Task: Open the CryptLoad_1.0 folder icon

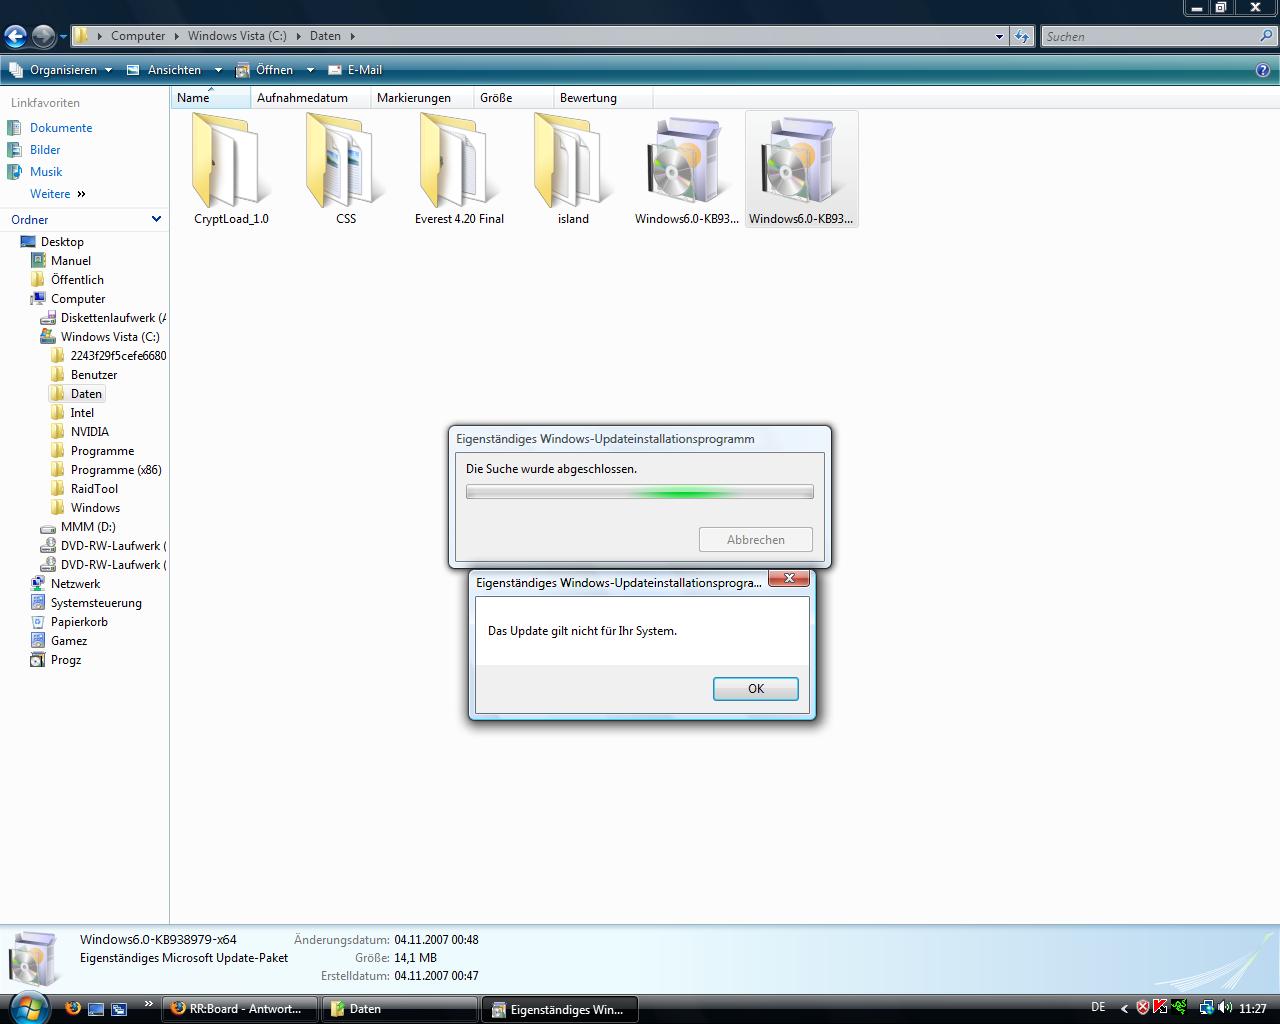Action: [x=231, y=160]
